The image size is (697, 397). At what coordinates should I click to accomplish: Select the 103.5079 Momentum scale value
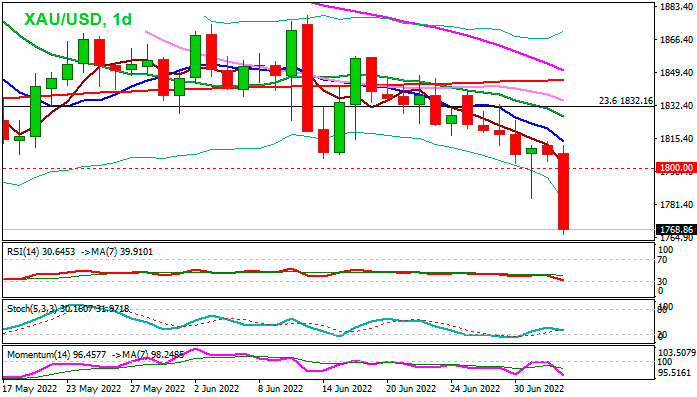pos(677,353)
